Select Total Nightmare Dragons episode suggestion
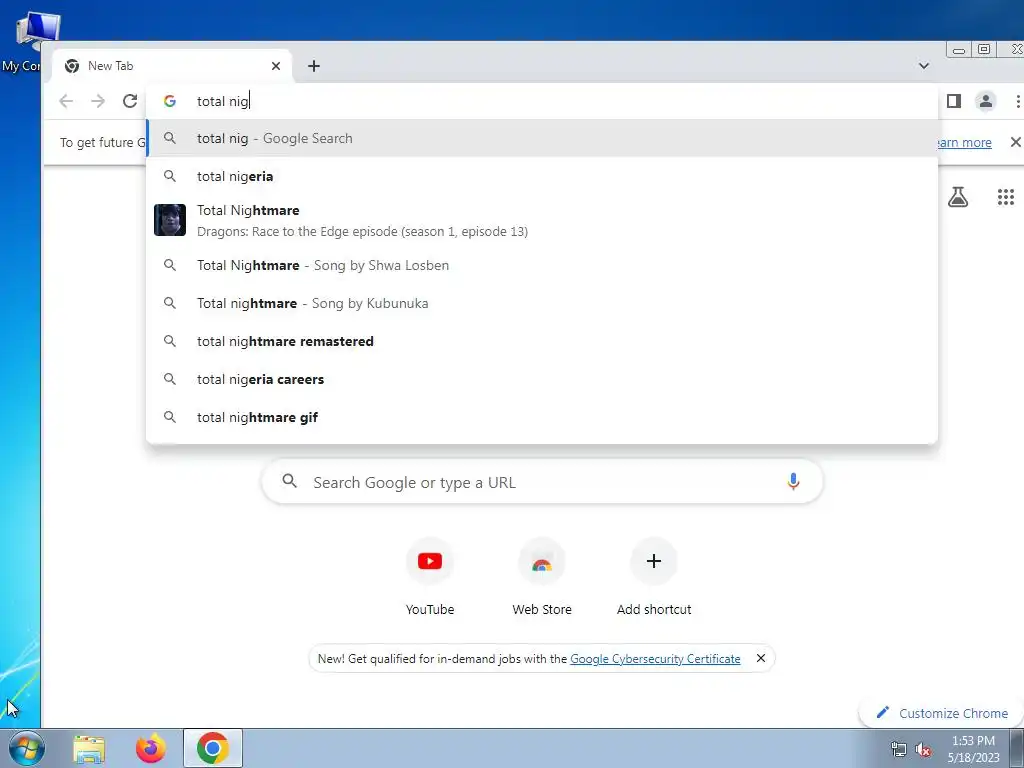 (542, 220)
